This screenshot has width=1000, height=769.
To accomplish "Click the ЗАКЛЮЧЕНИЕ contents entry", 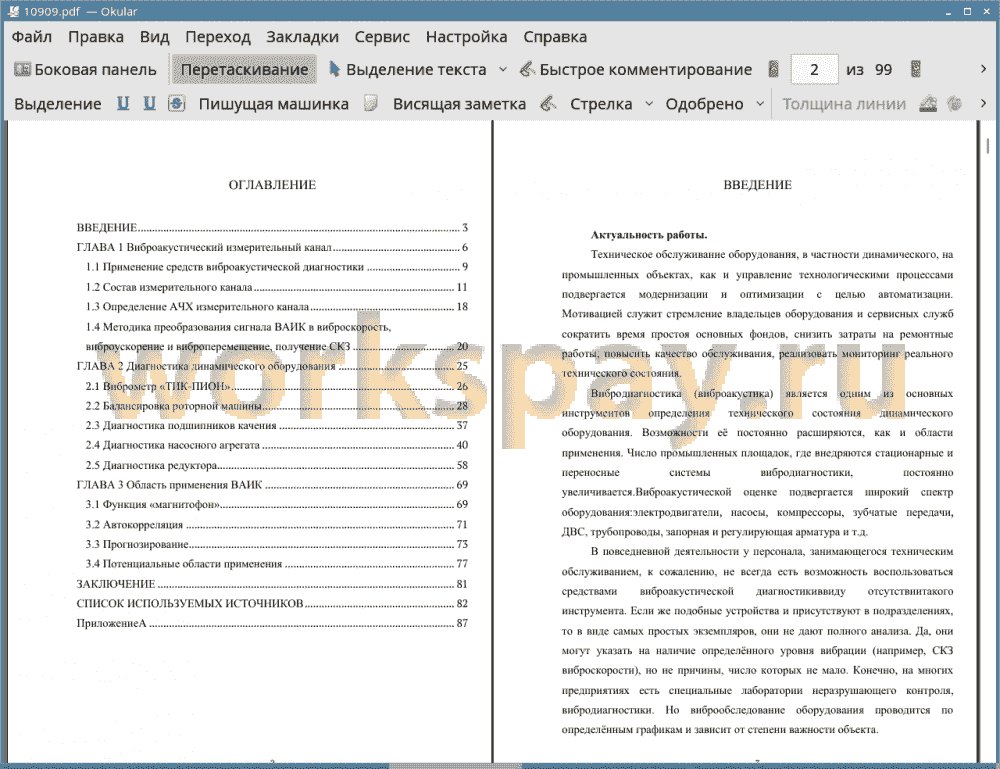I will pyautogui.click(x=272, y=584).
